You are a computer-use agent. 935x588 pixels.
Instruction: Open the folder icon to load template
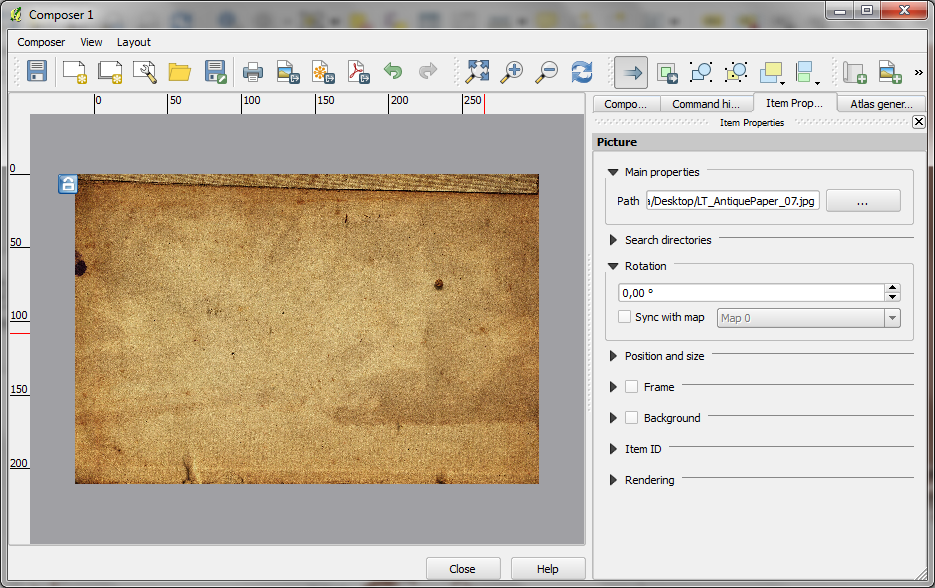(180, 72)
